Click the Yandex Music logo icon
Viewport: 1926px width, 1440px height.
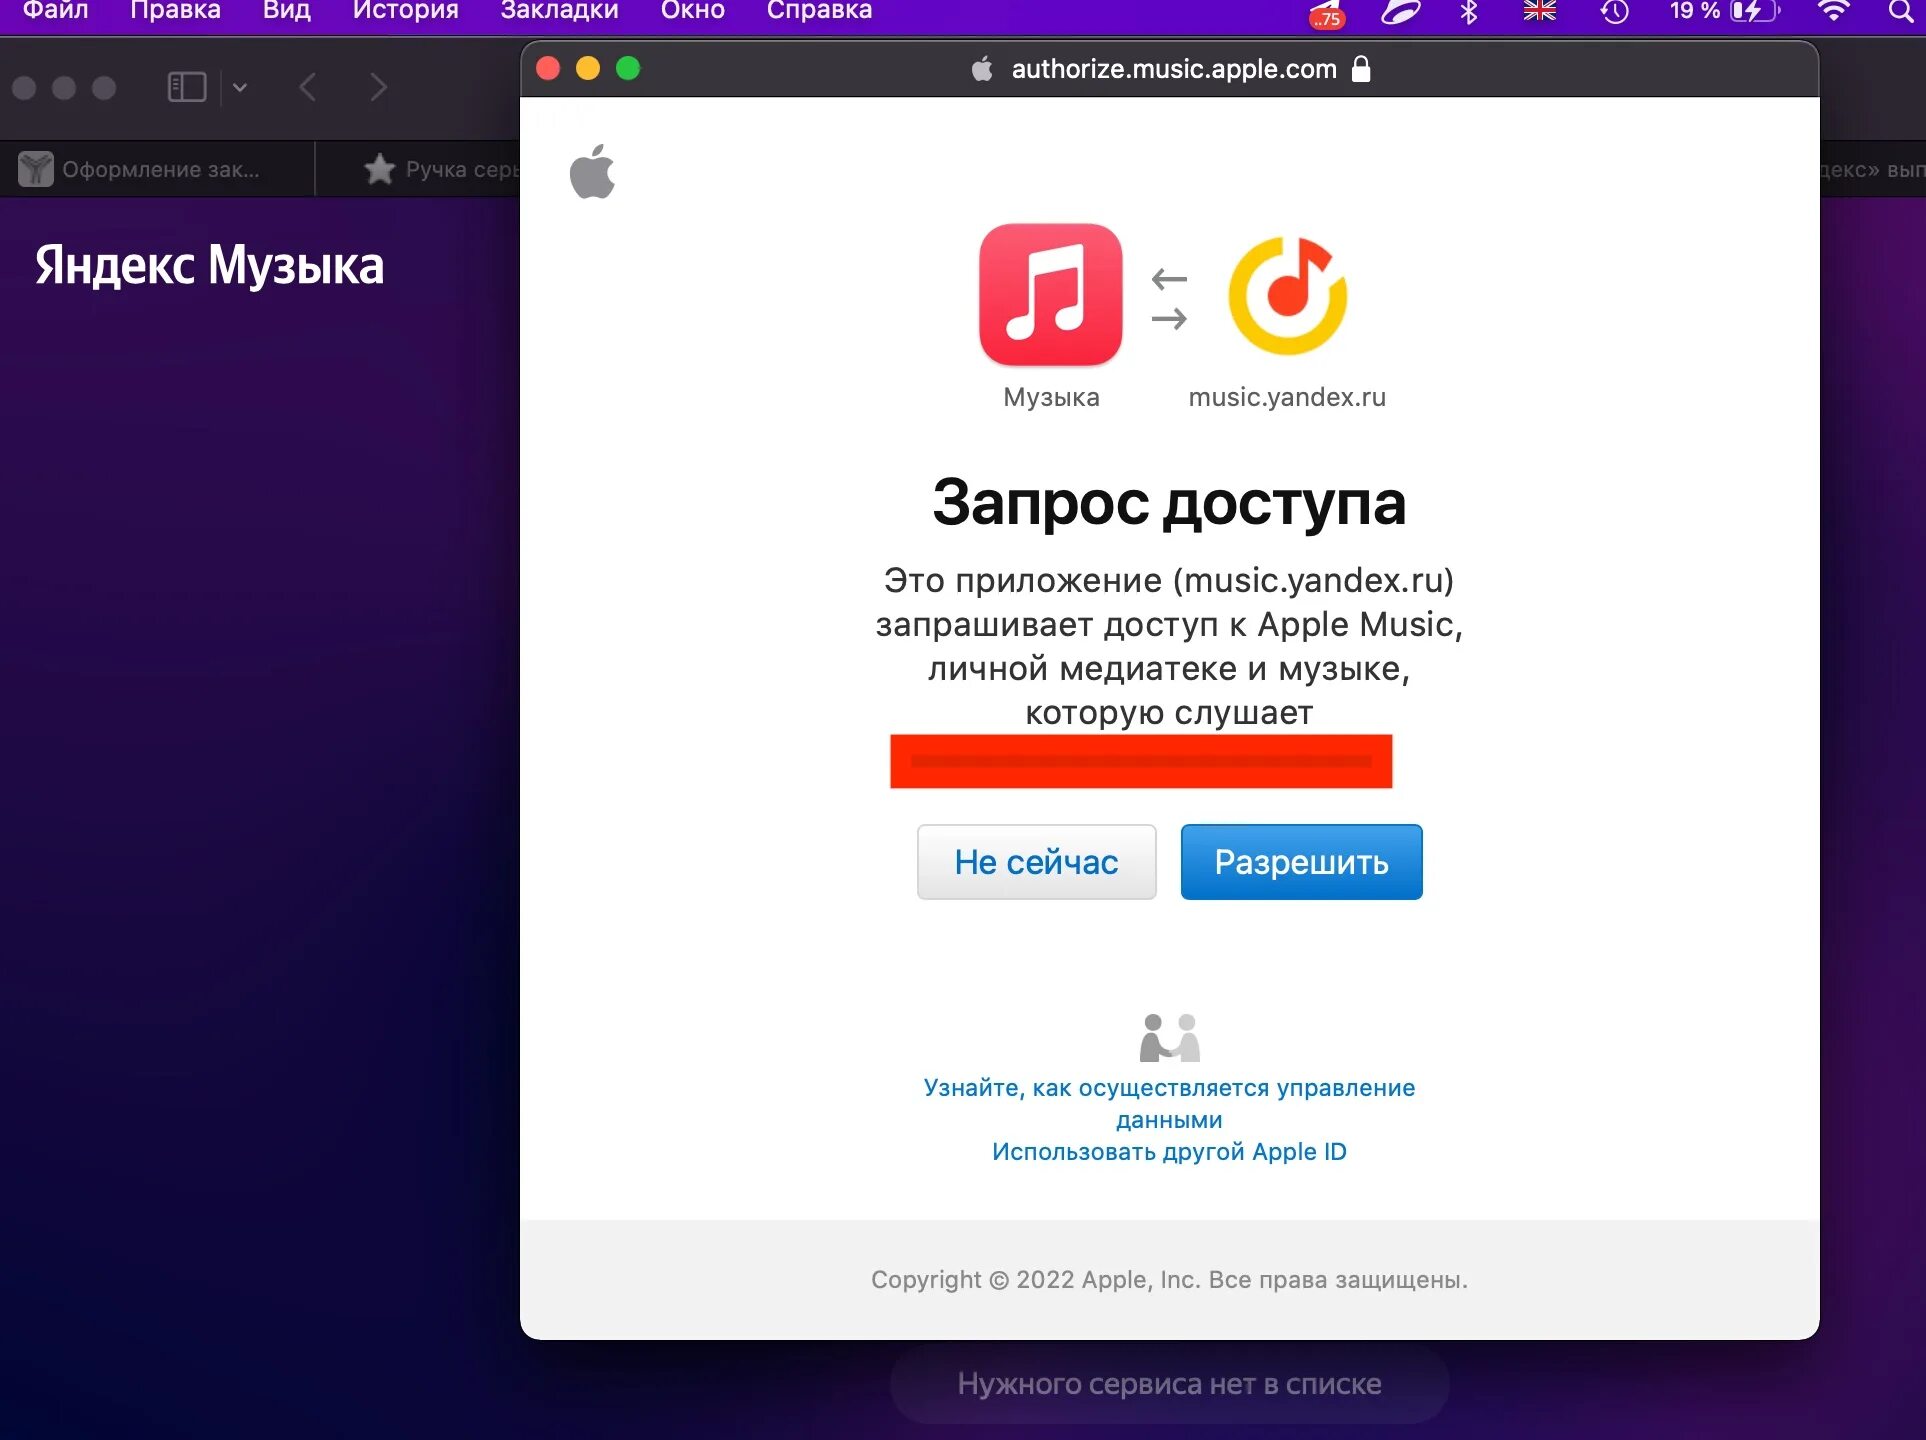point(1287,296)
